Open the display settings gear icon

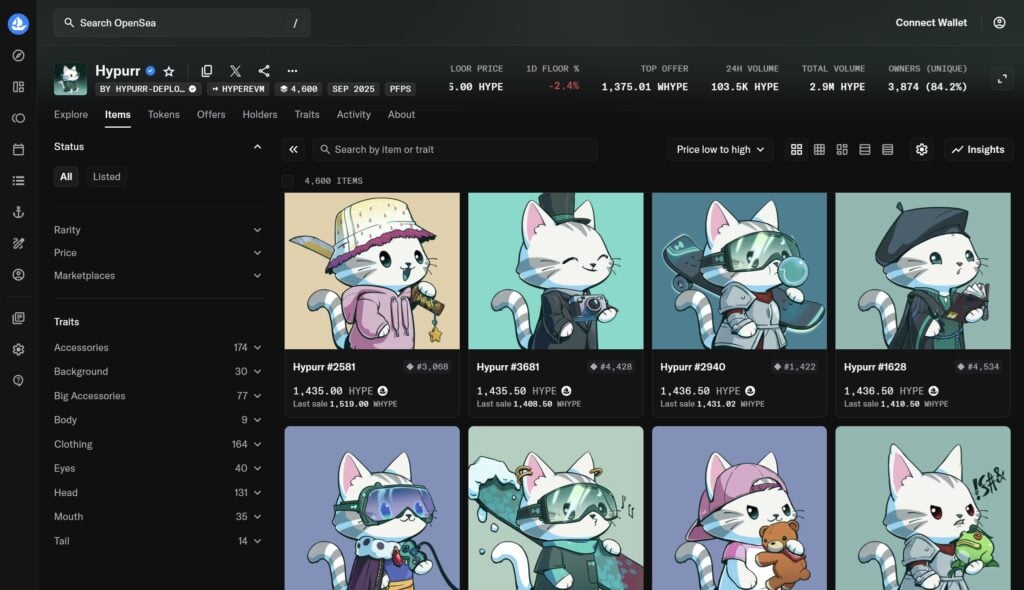(921, 150)
